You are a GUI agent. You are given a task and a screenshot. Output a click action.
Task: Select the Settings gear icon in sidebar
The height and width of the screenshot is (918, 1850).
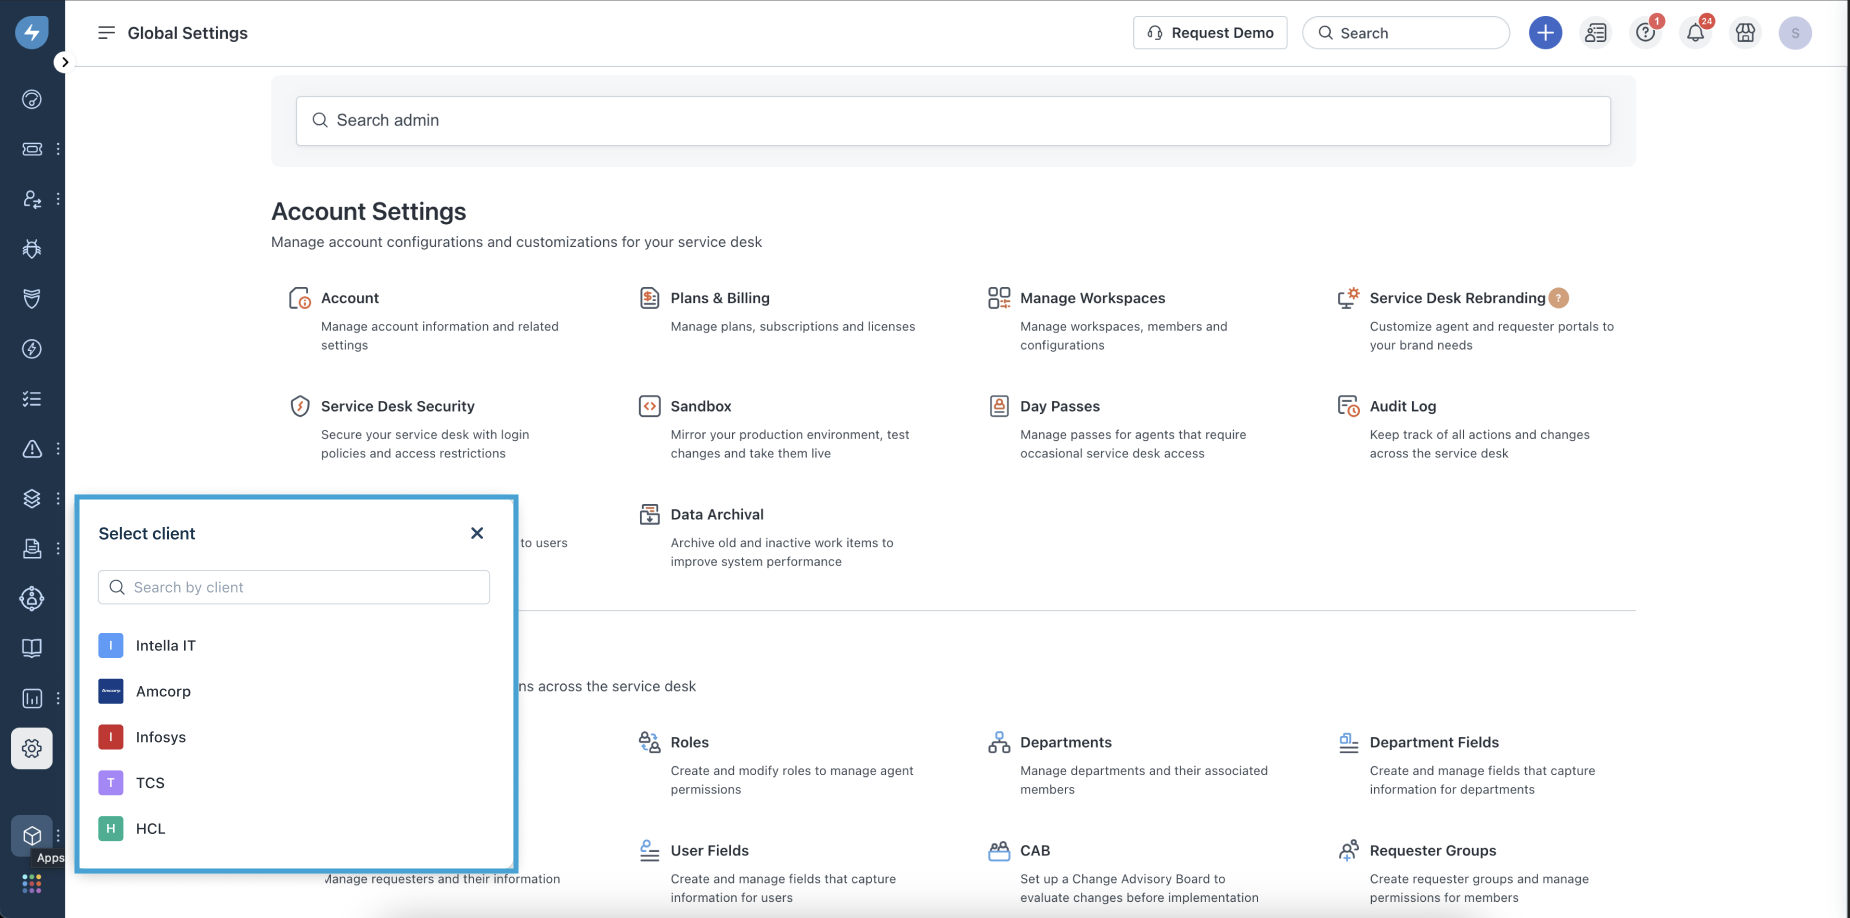click(31, 748)
